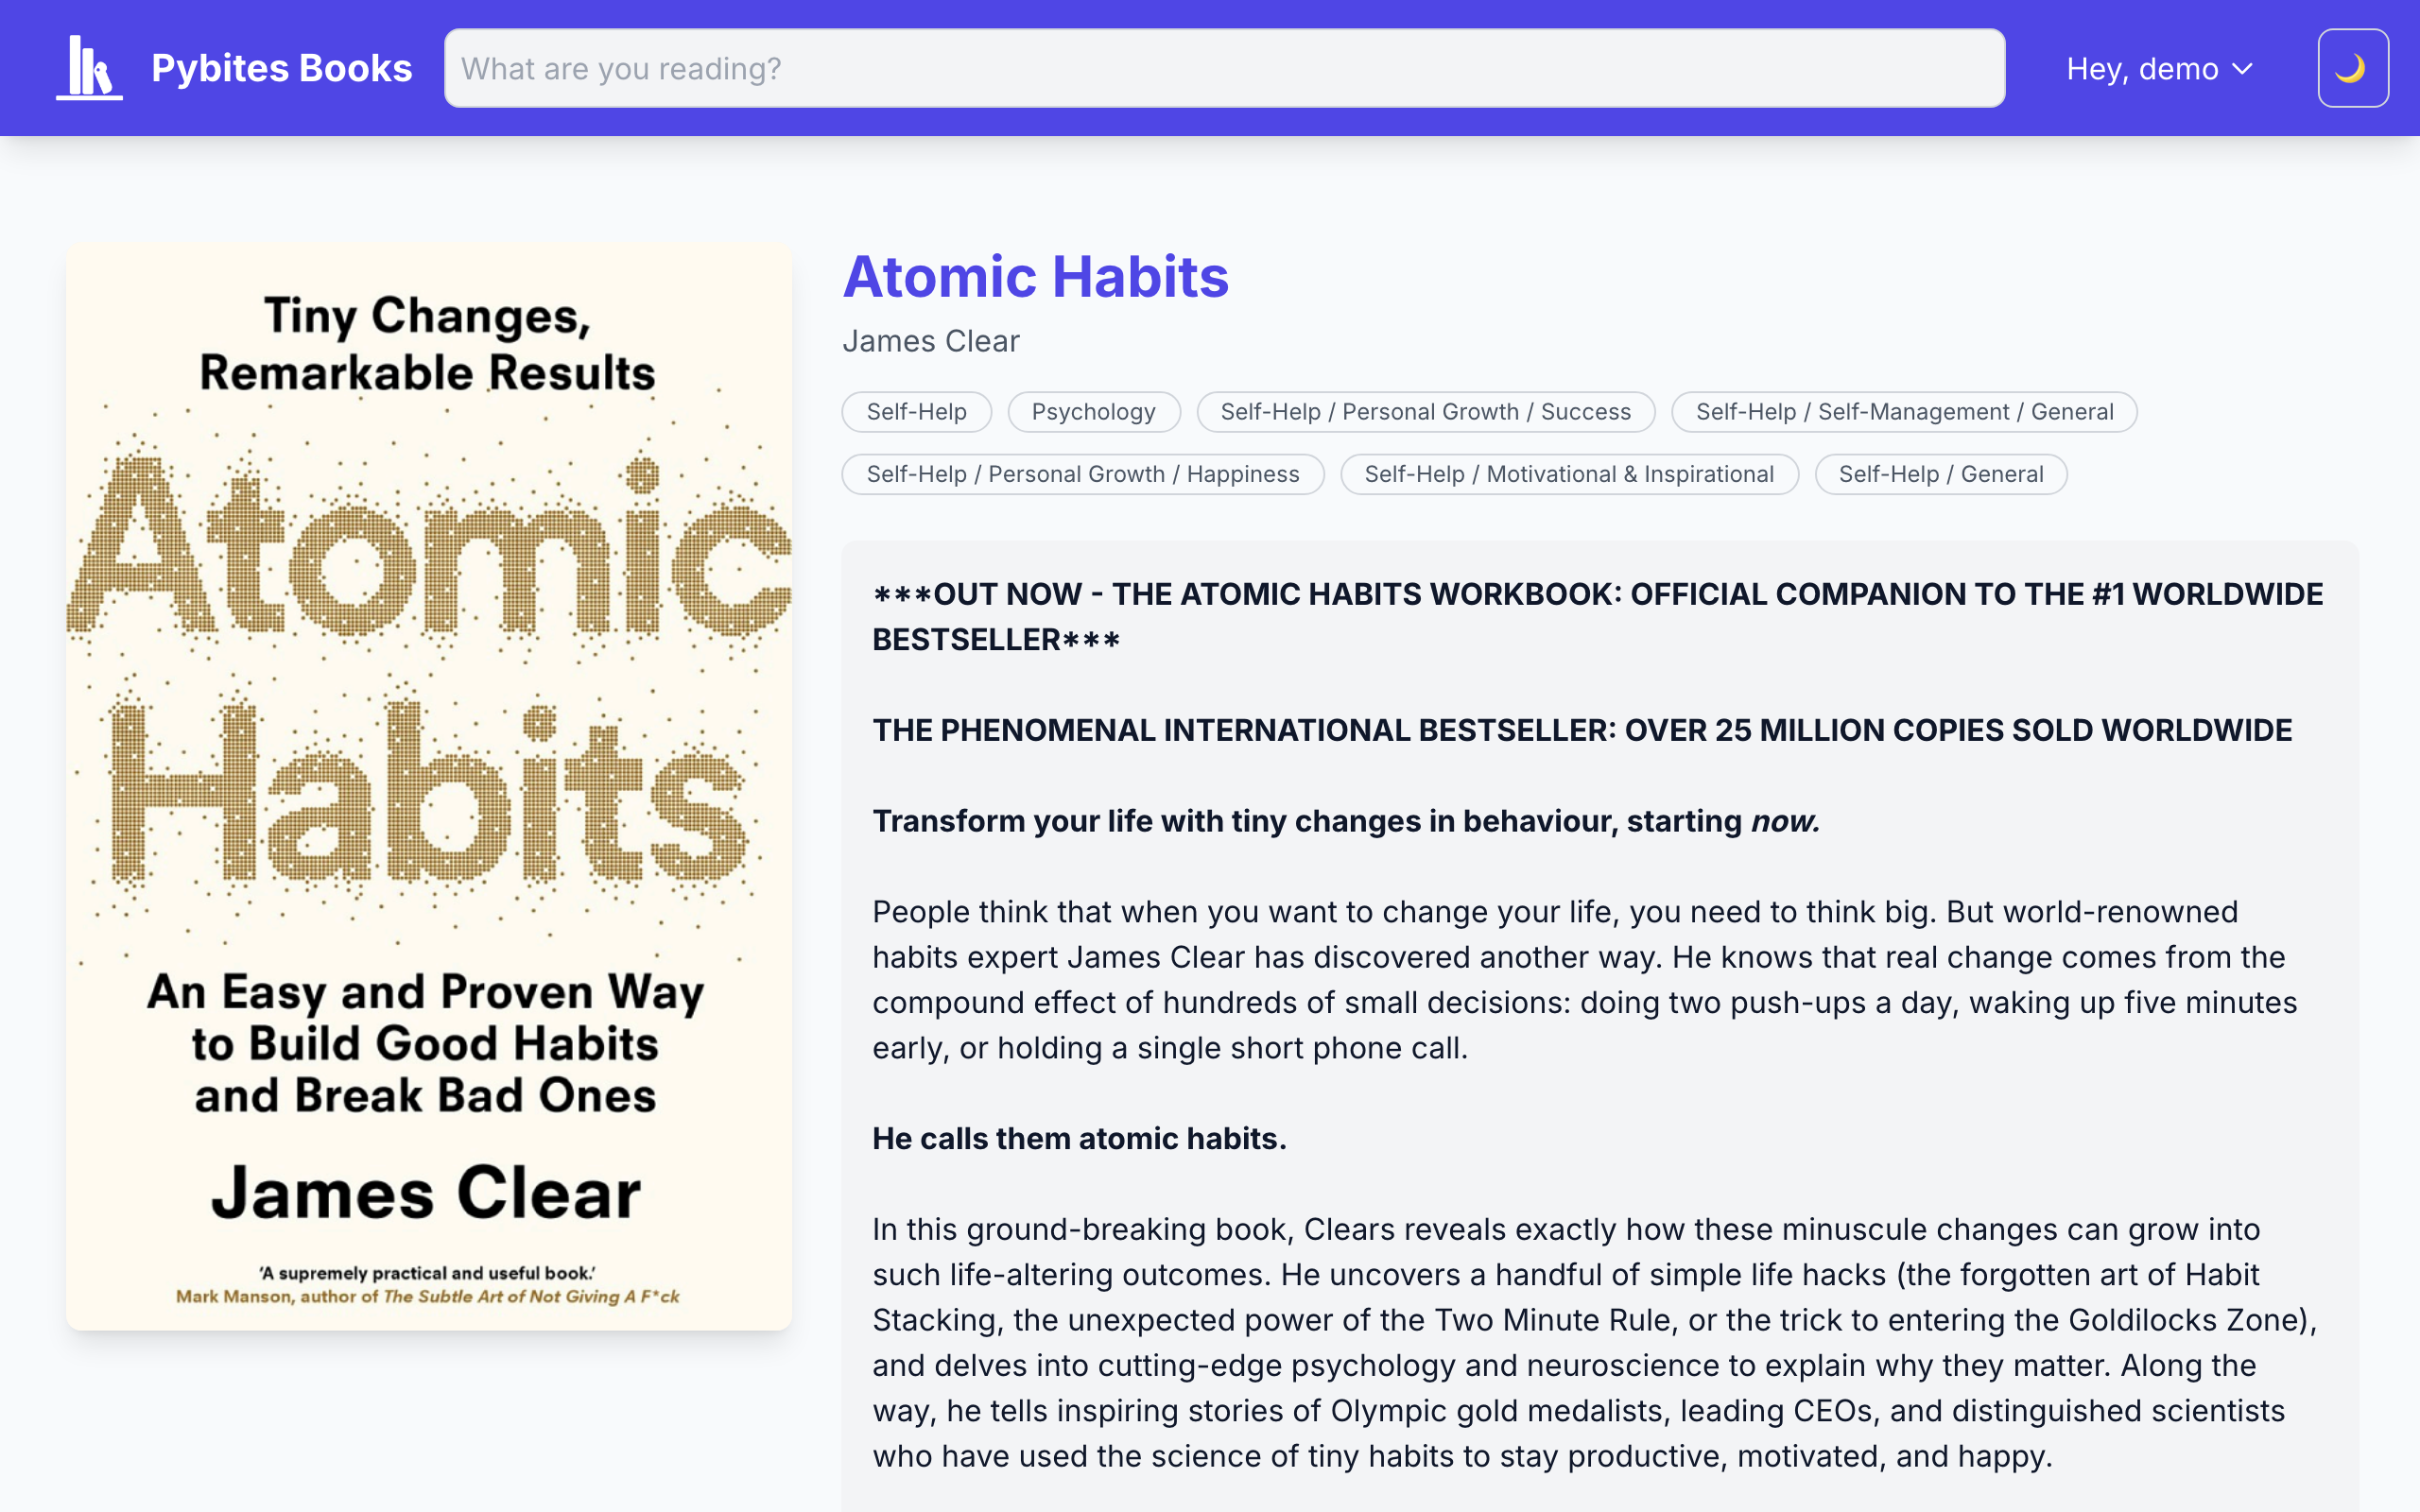Click 'Self-Help / Personal Growth / Happiness' tag
The width and height of the screenshot is (2420, 1512).
[1082, 474]
